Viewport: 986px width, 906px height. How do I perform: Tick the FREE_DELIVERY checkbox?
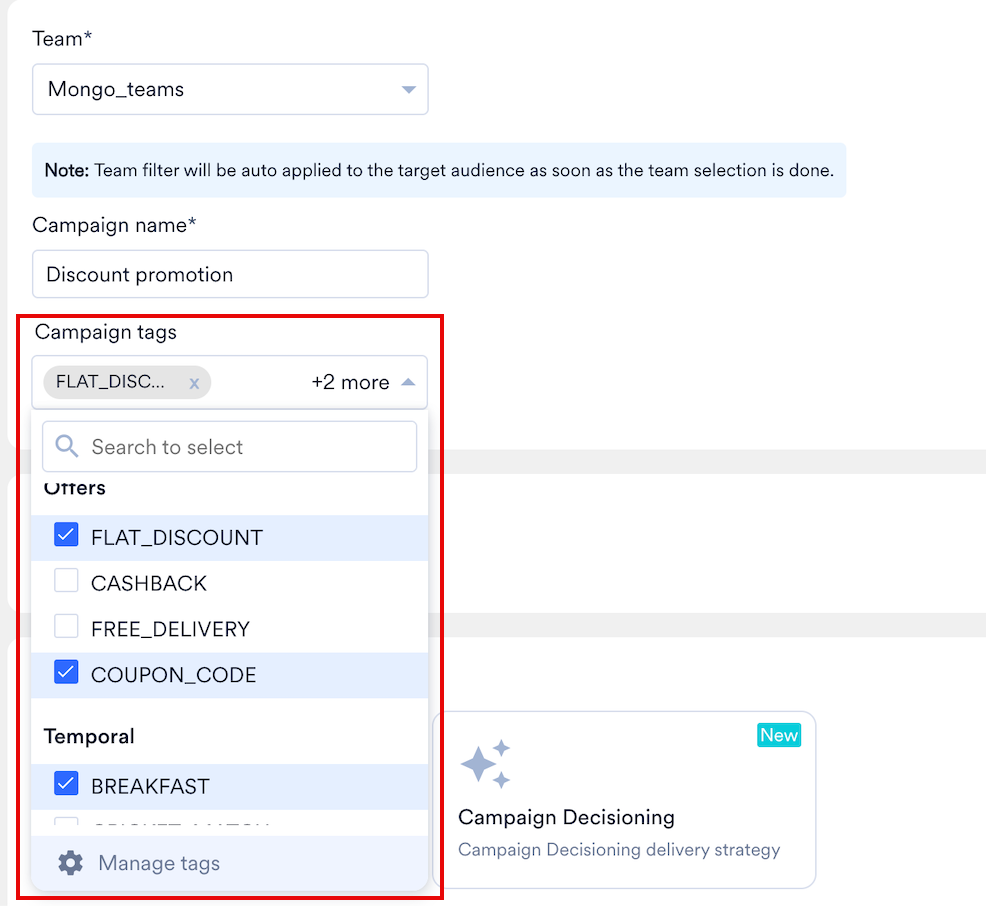click(x=66, y=628)
